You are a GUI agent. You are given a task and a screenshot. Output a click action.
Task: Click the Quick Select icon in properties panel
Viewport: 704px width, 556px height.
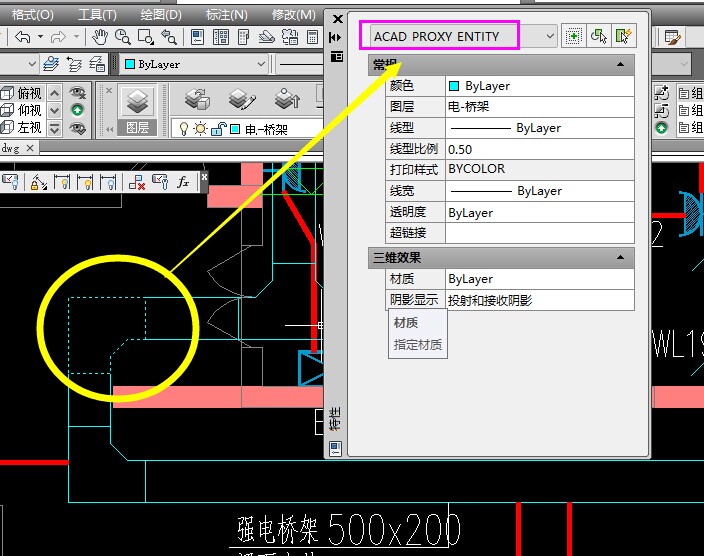(624, 36)
